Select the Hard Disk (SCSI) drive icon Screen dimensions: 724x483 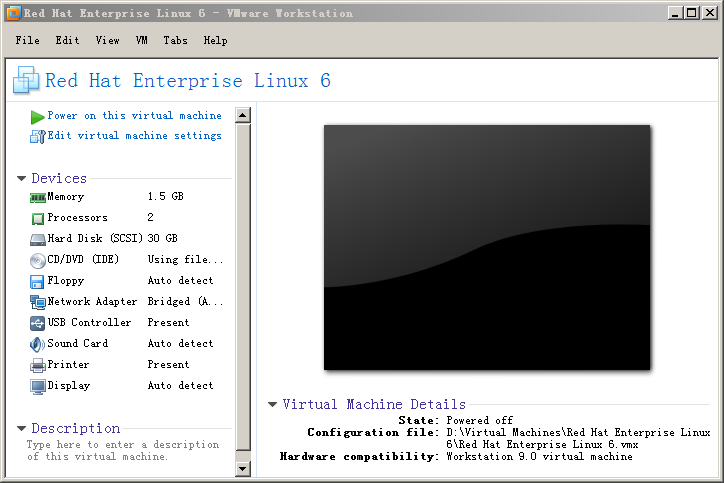[37, 240]
